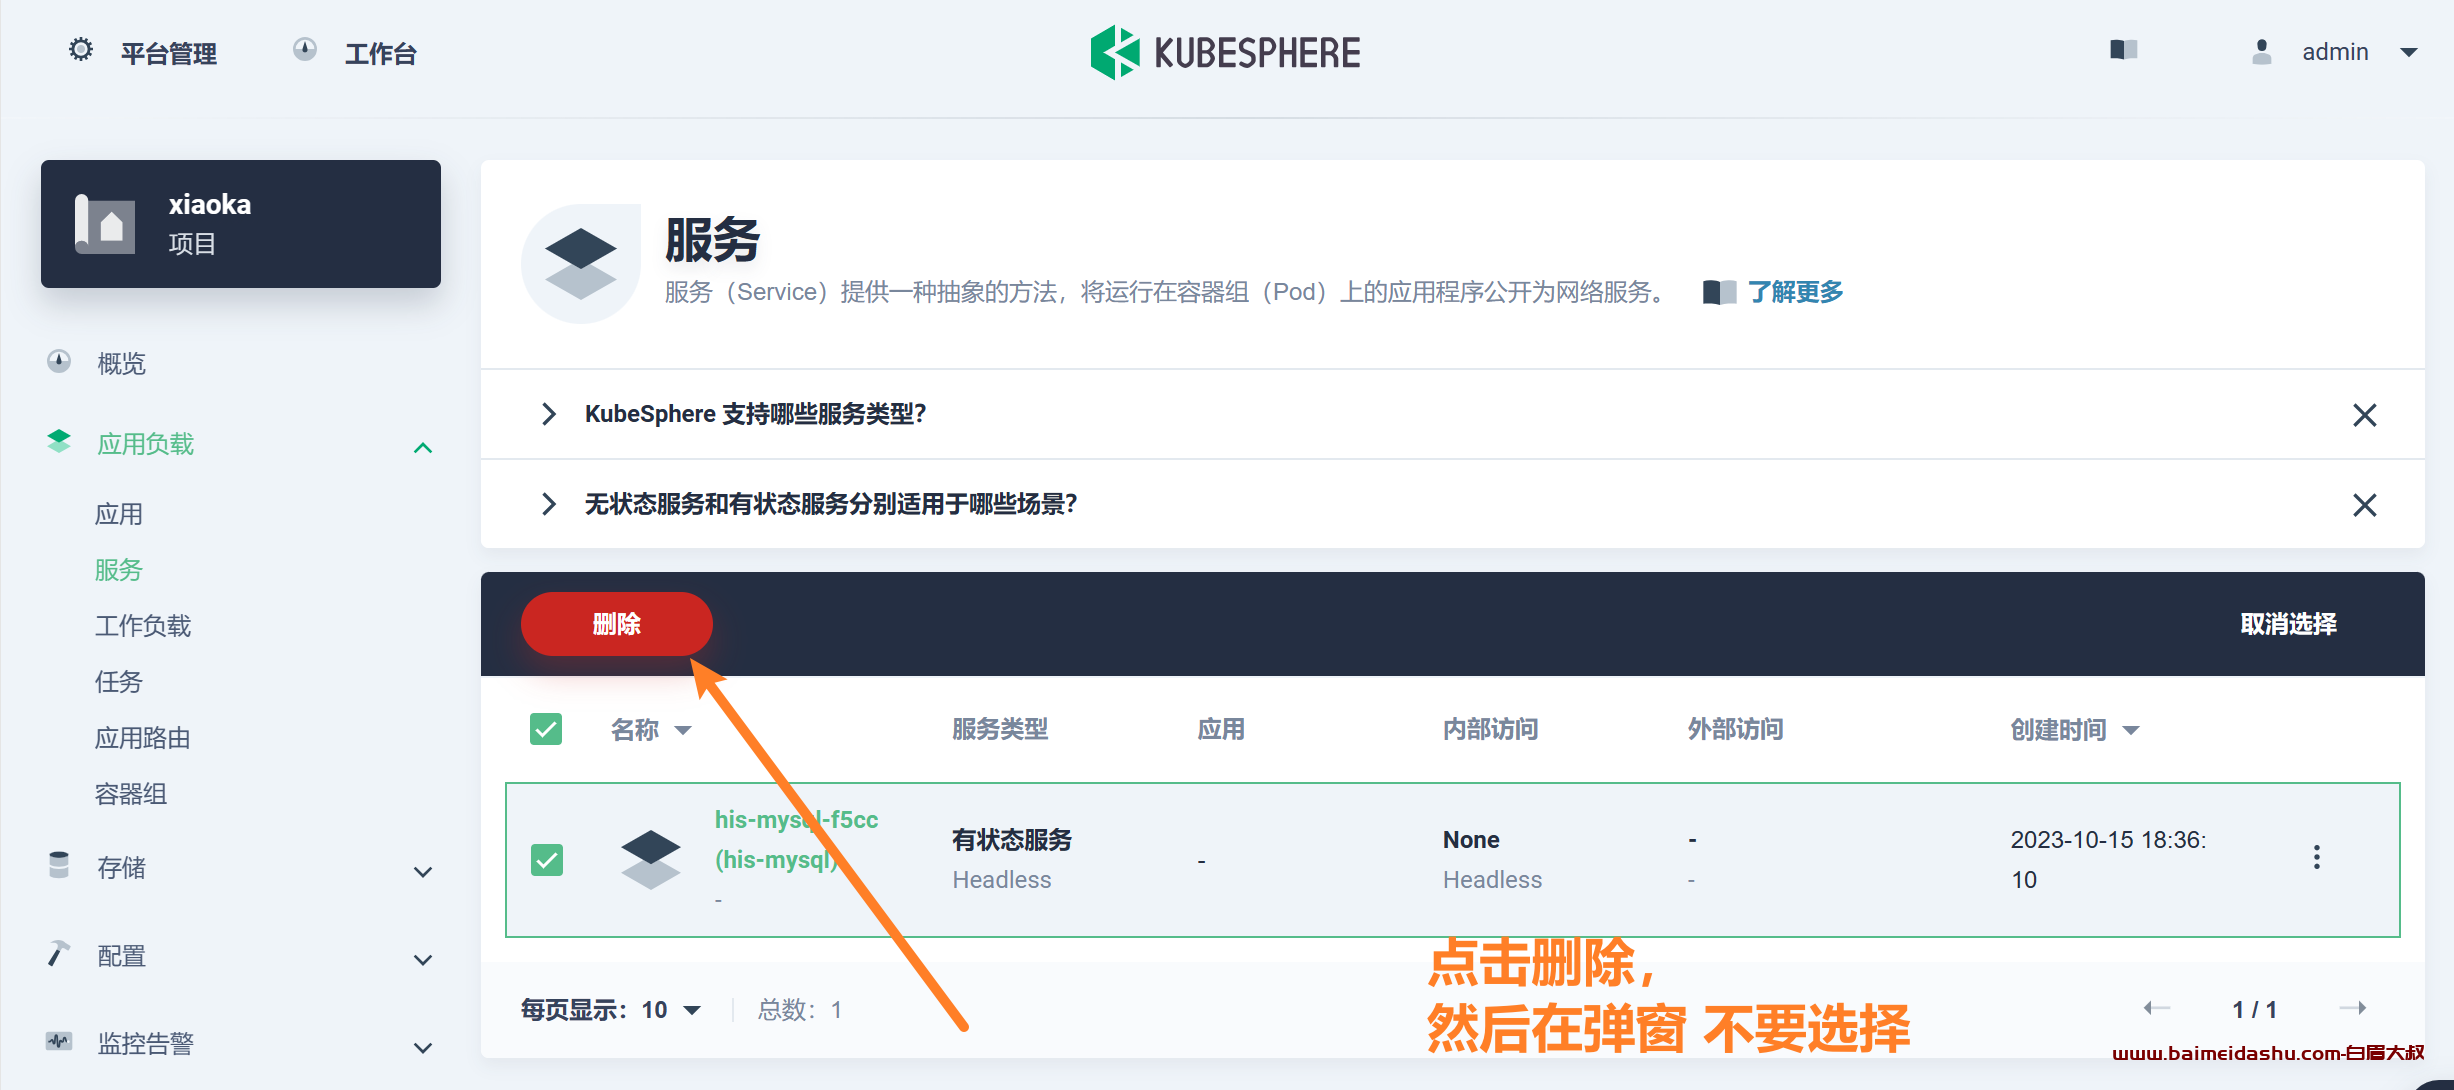Open the admin account dropdown arrow
2454x1090 pixels.
pos(2409,53)
